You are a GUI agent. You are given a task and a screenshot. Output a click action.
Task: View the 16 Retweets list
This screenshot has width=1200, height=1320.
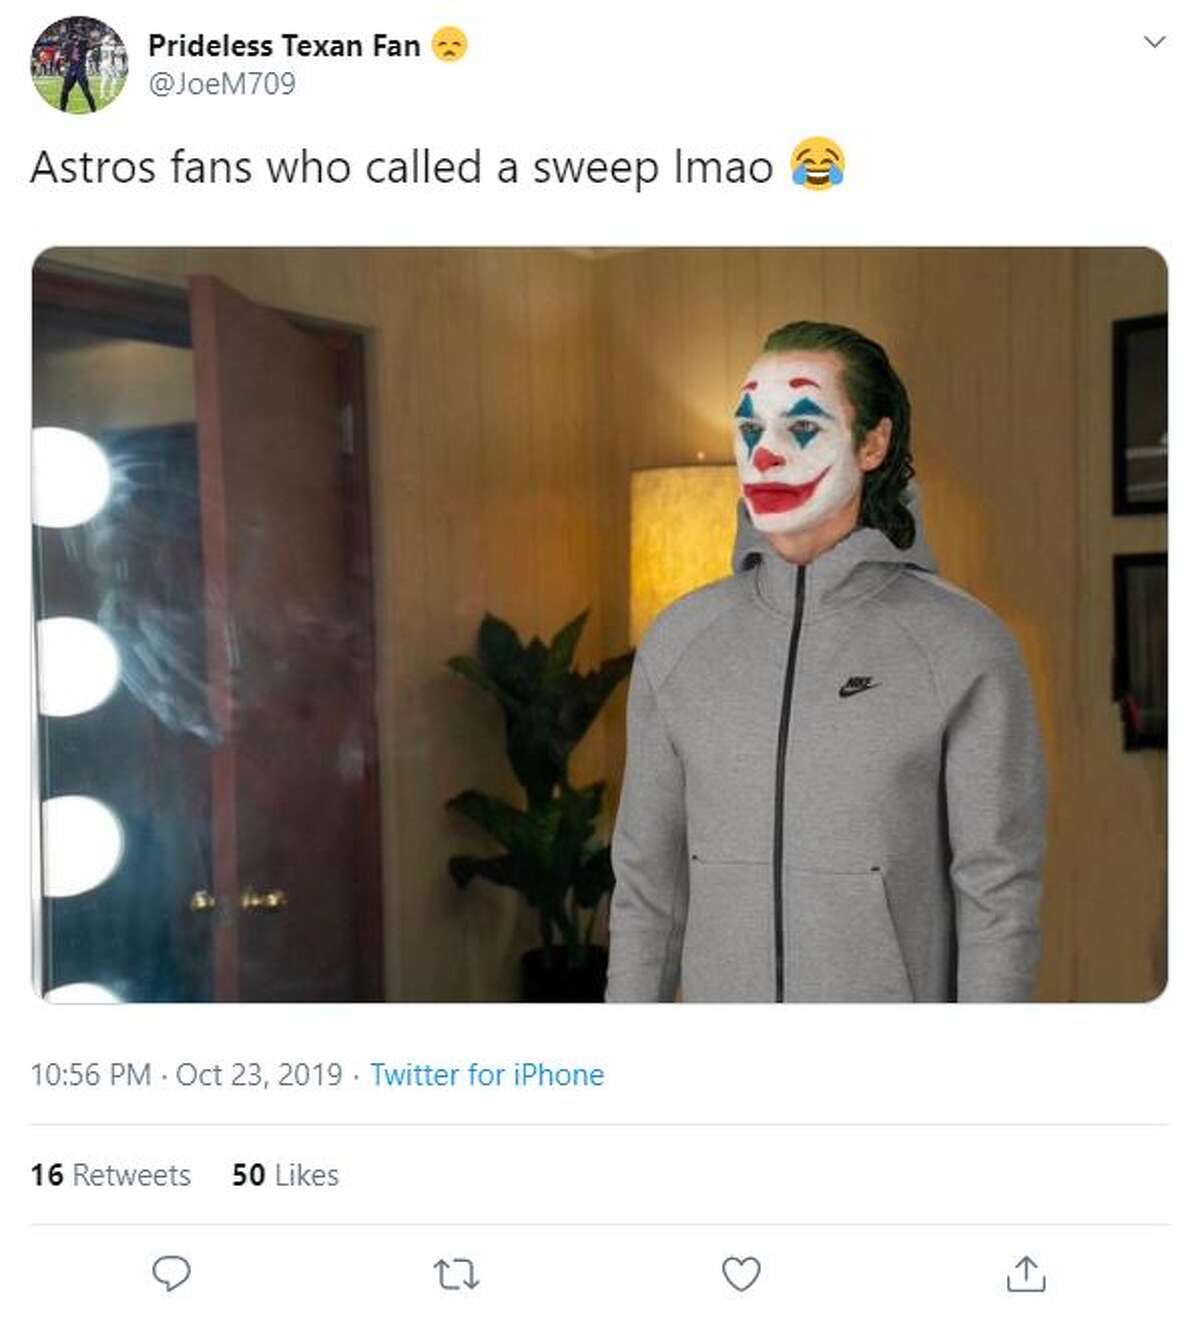pyautogui.click(x=110, y=1175)
